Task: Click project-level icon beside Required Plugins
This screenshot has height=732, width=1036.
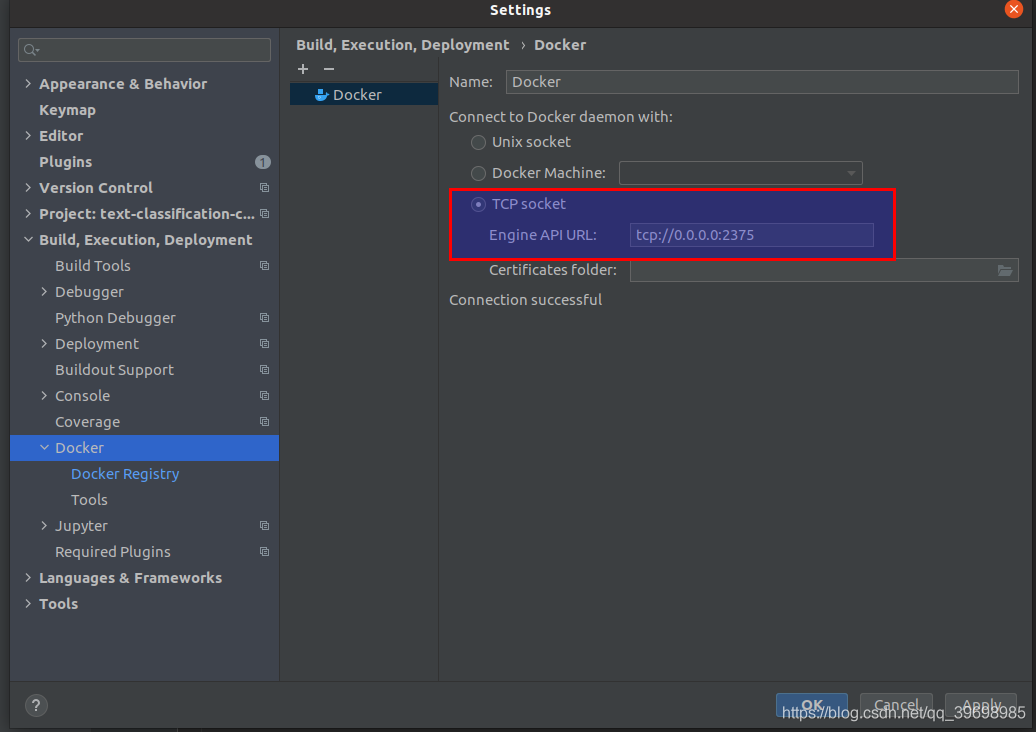Action: pyautogui.click(x=264, y=552)
